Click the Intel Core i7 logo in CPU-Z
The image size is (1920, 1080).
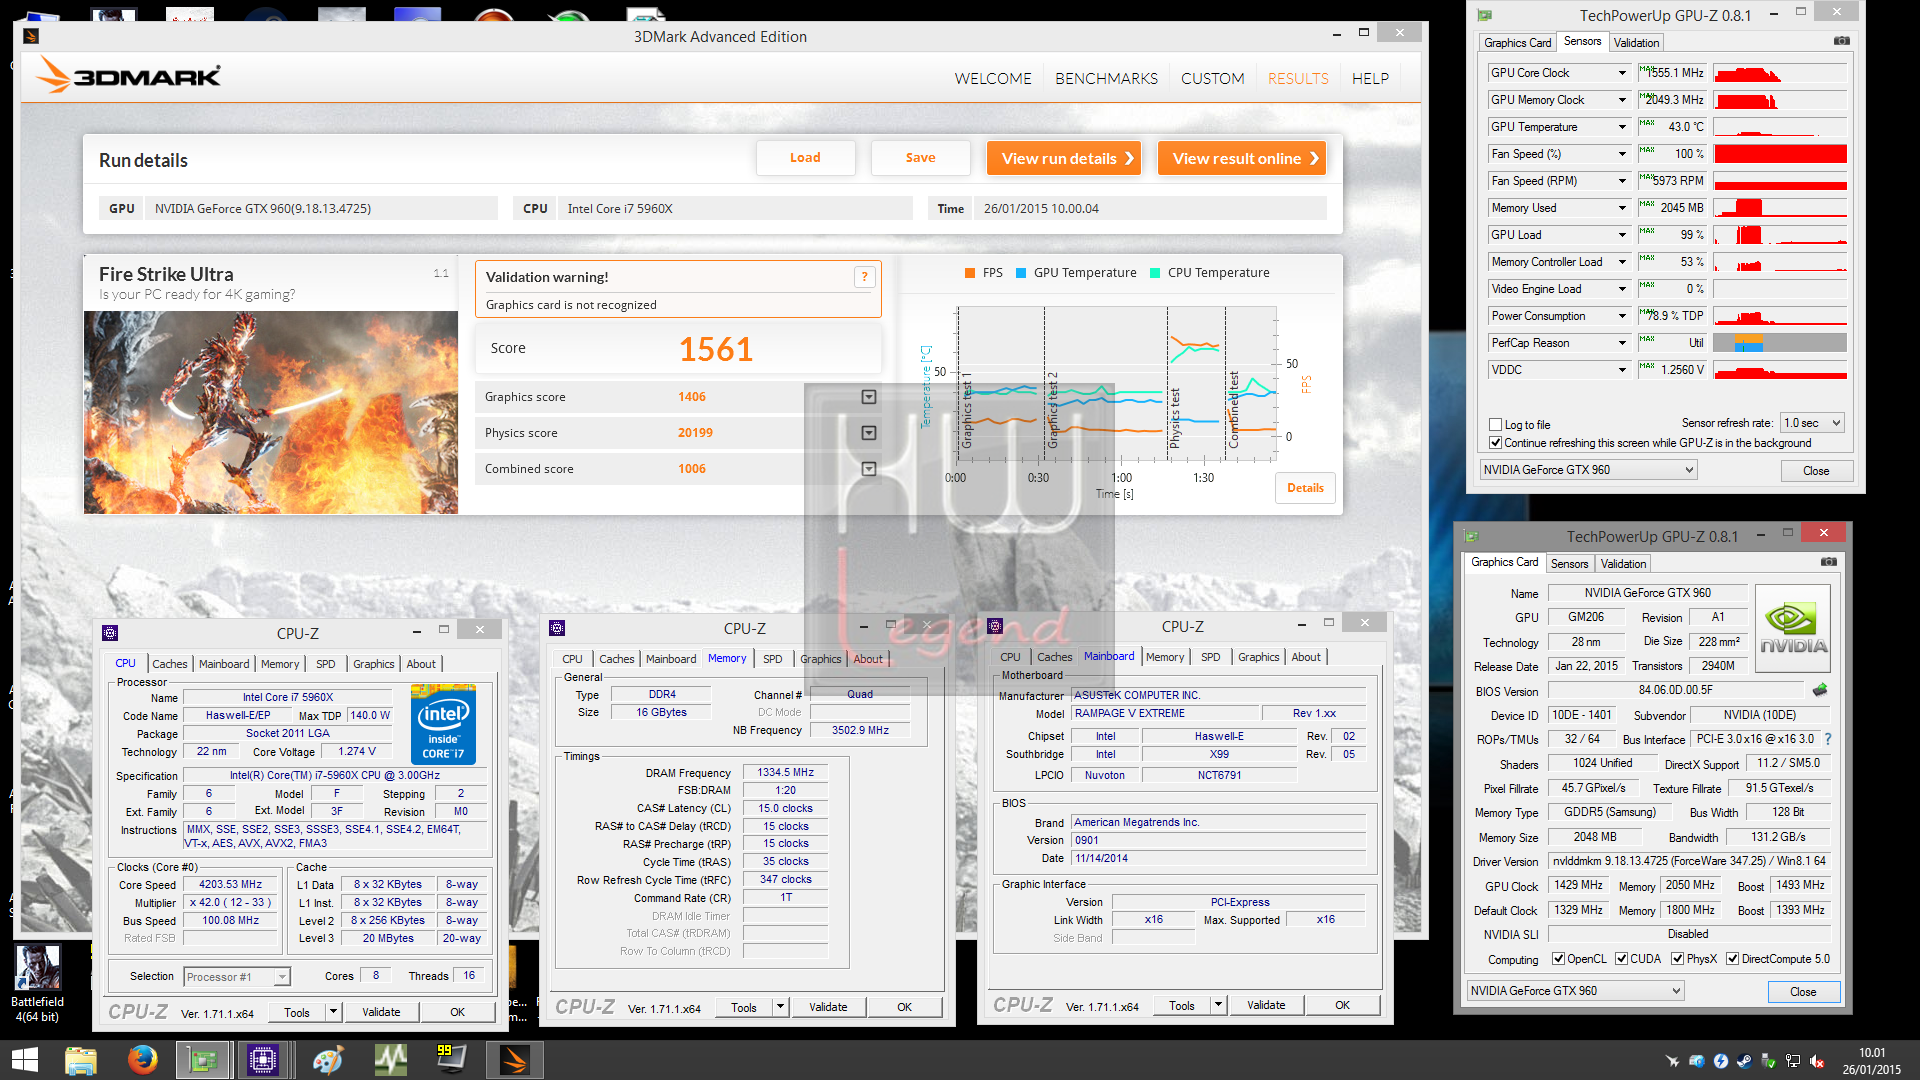coord(443,724)
